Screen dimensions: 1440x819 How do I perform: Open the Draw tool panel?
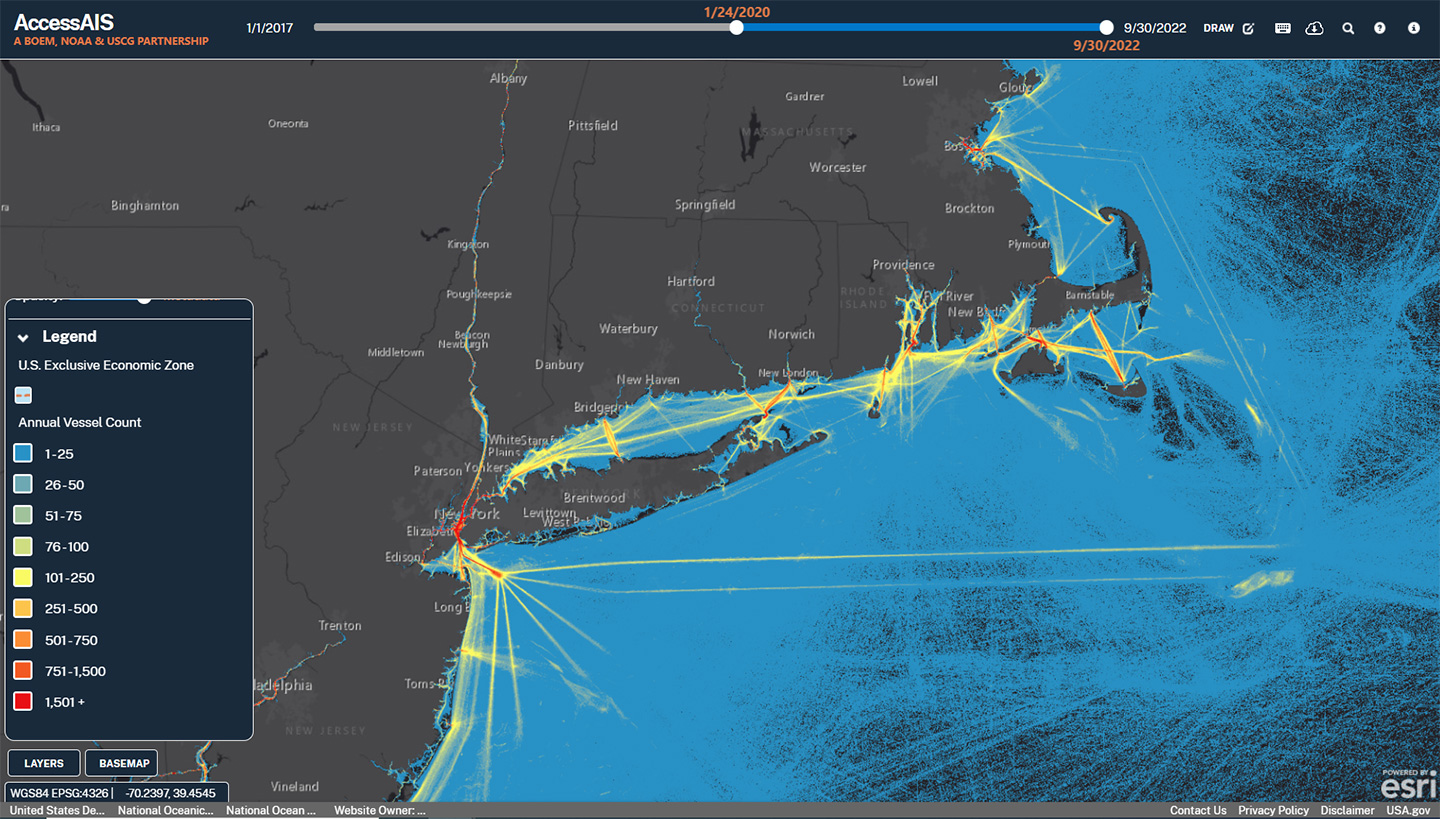(x=1218, y=28)
